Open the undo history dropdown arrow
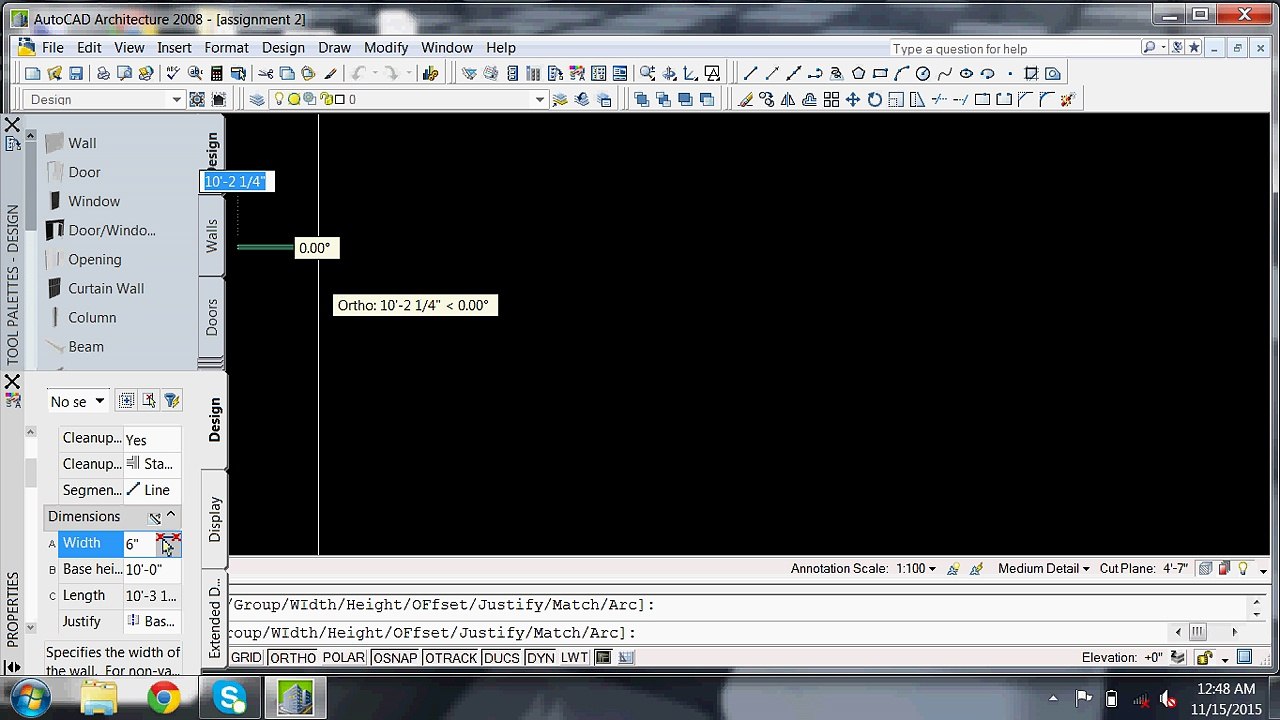This screenshot has width=1280, height=720. click(374, 73)
